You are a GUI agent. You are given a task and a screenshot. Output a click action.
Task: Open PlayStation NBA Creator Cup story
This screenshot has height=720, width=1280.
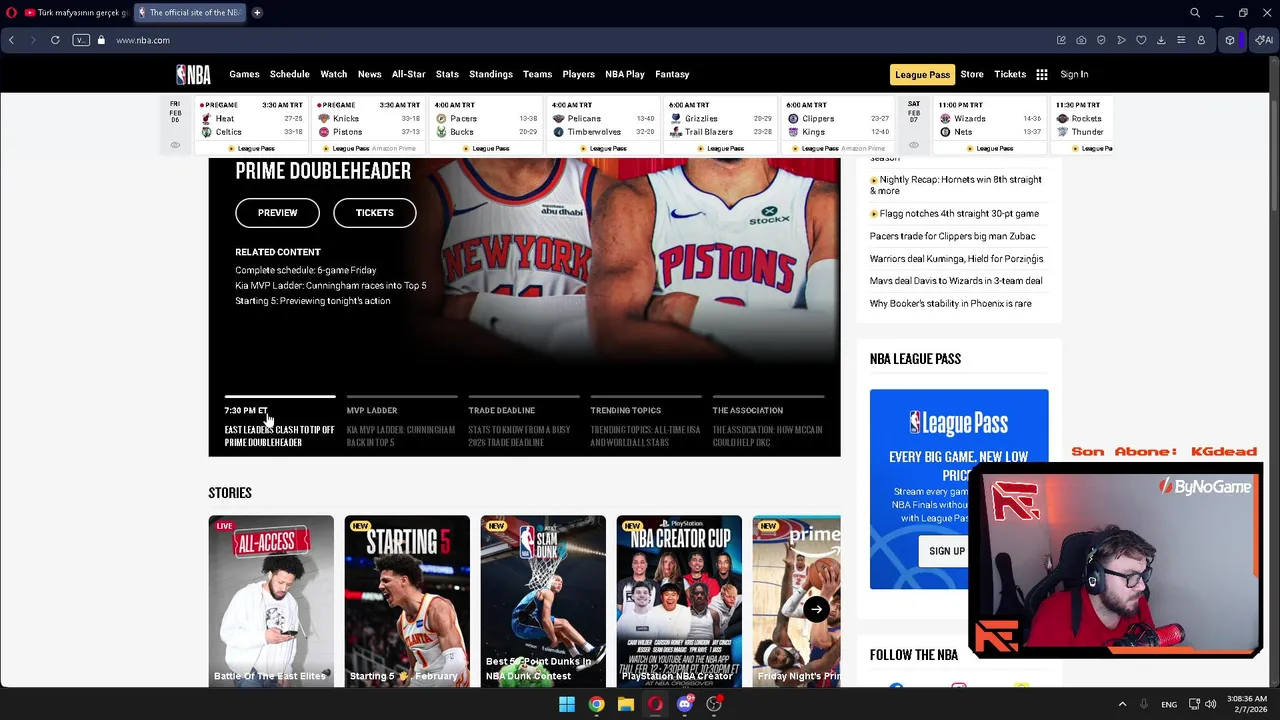(679, 601)
